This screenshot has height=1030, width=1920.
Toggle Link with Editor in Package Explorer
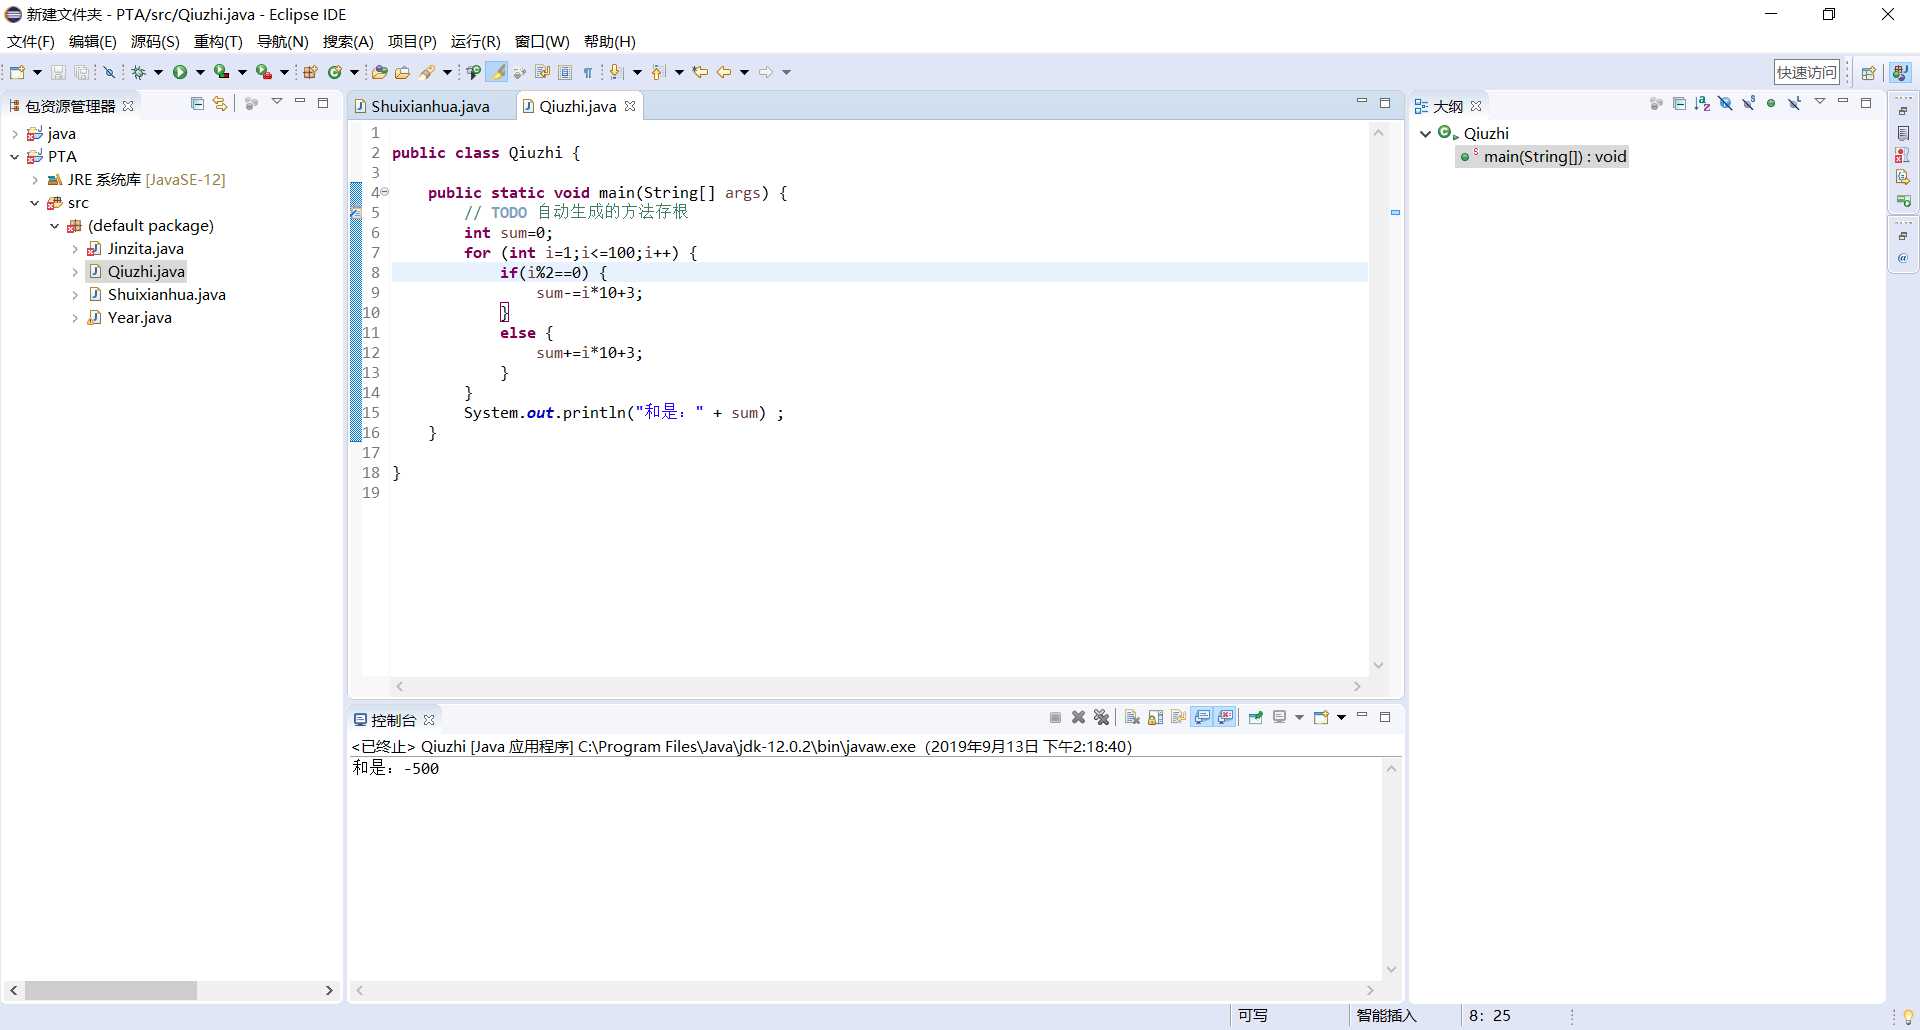[x=220, y=103]
